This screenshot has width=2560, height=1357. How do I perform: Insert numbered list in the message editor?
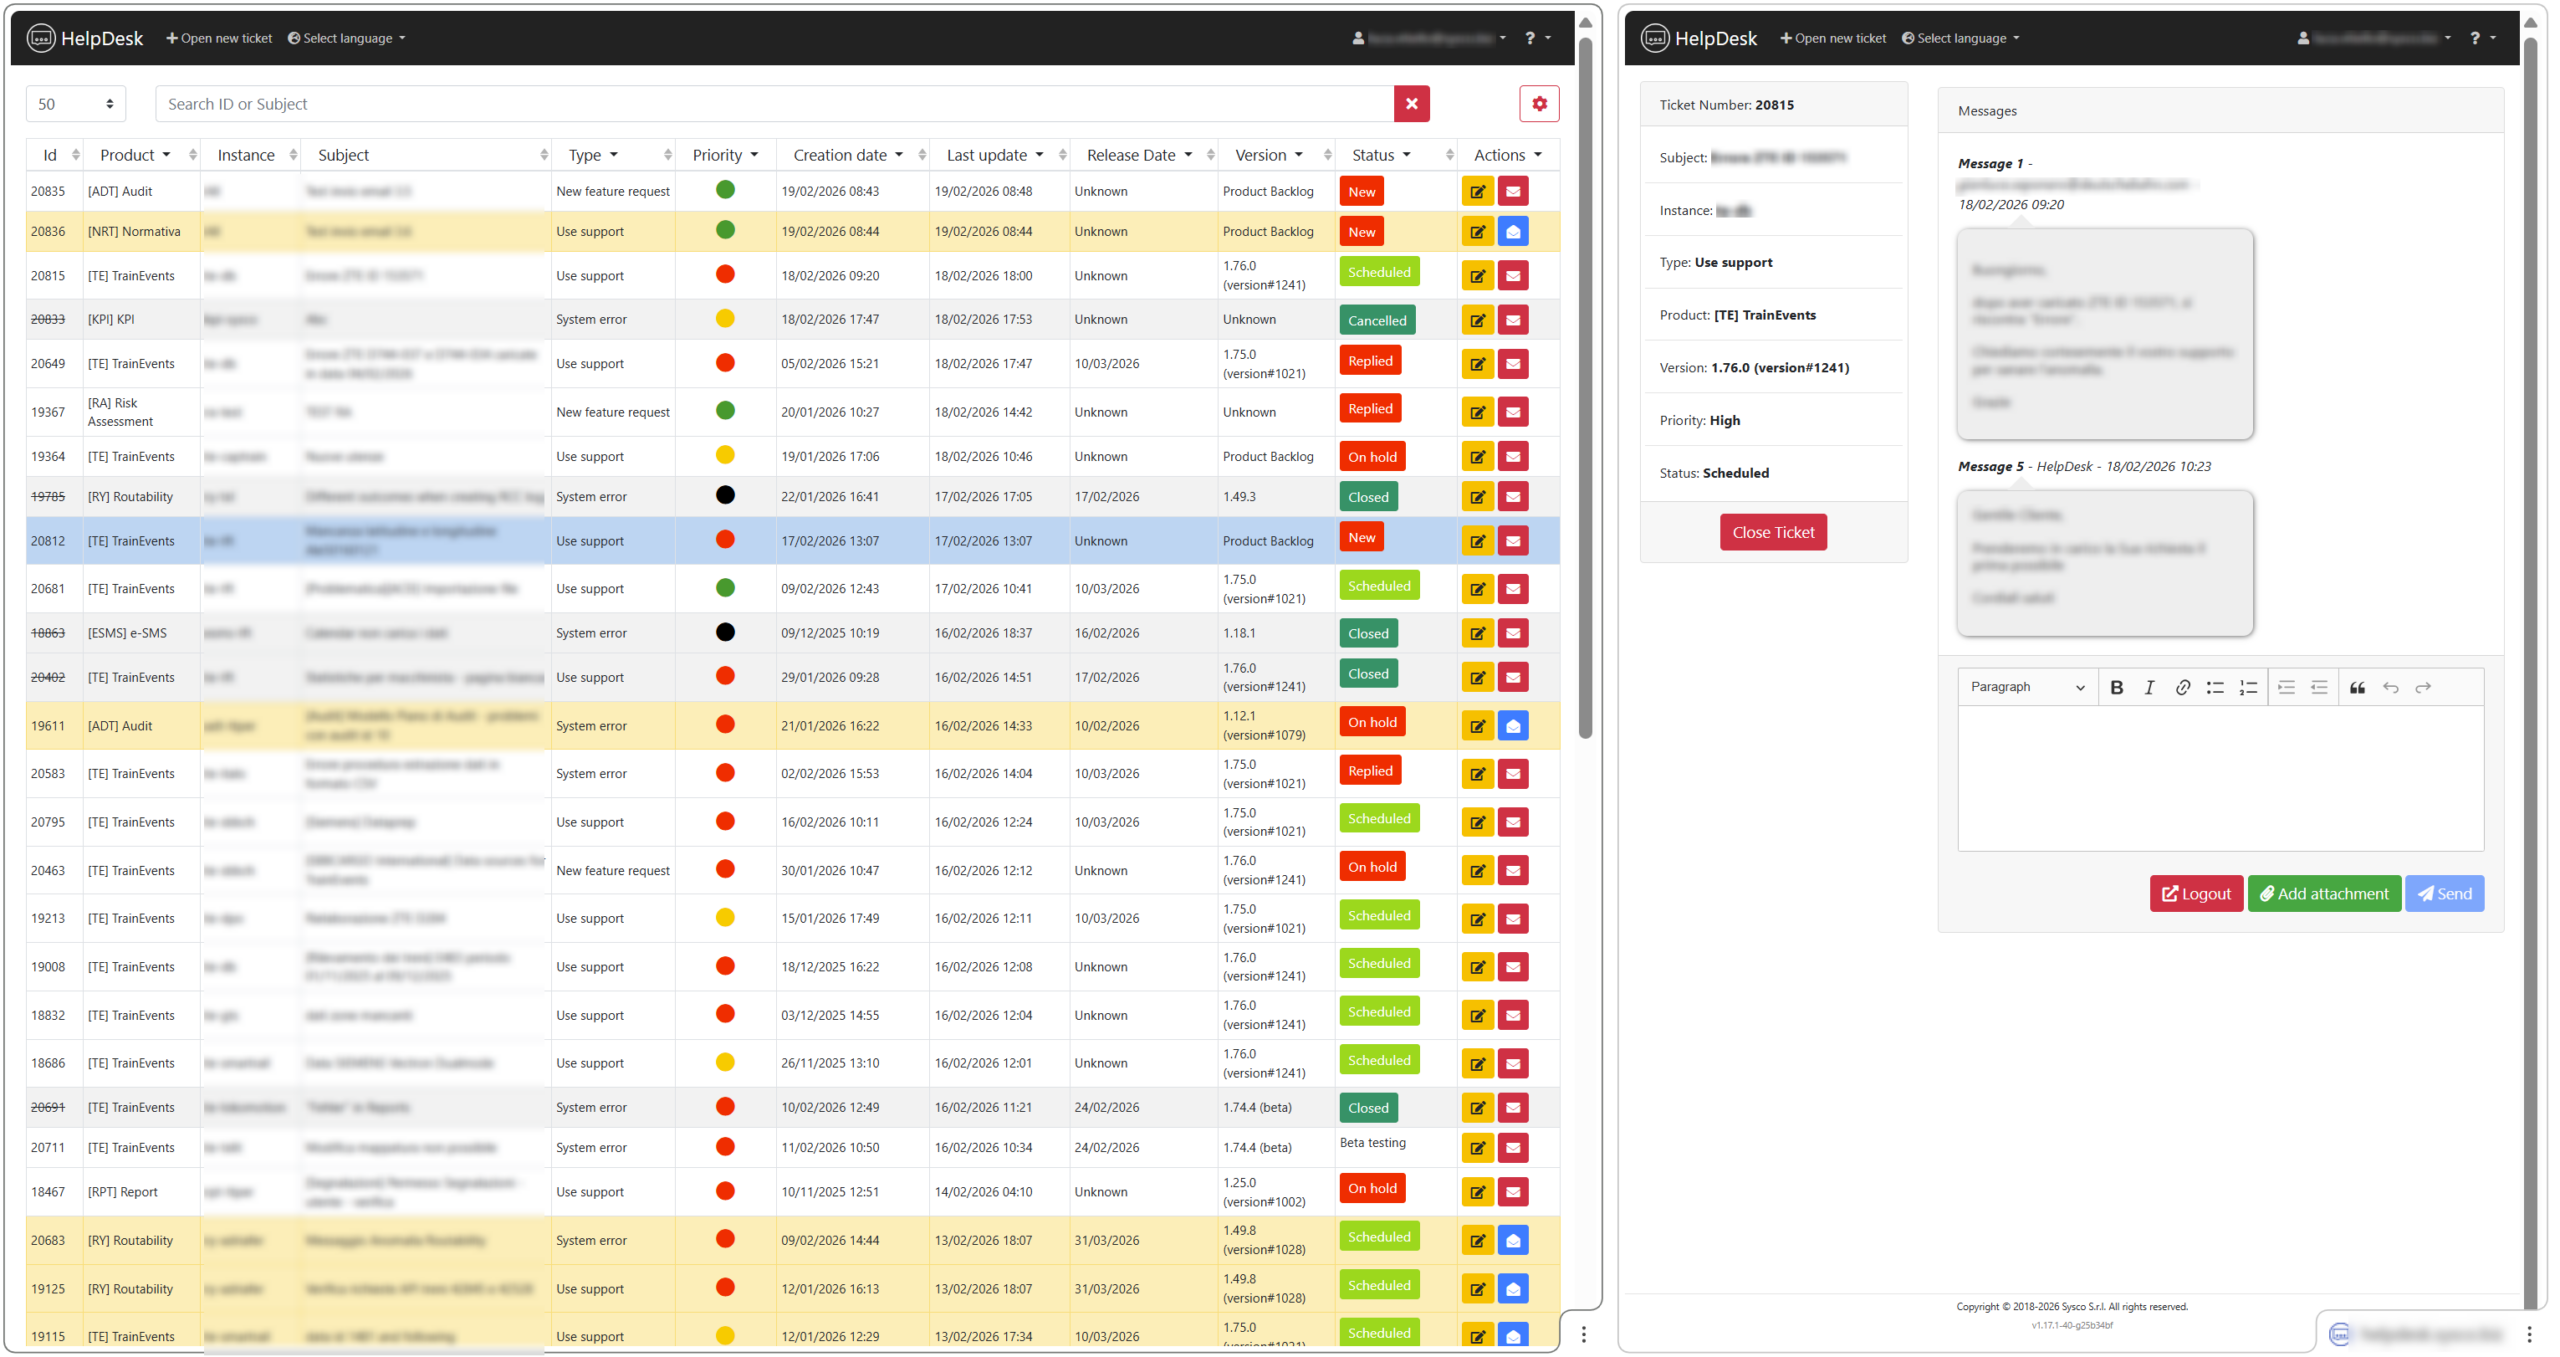(x=2248, y=687)
